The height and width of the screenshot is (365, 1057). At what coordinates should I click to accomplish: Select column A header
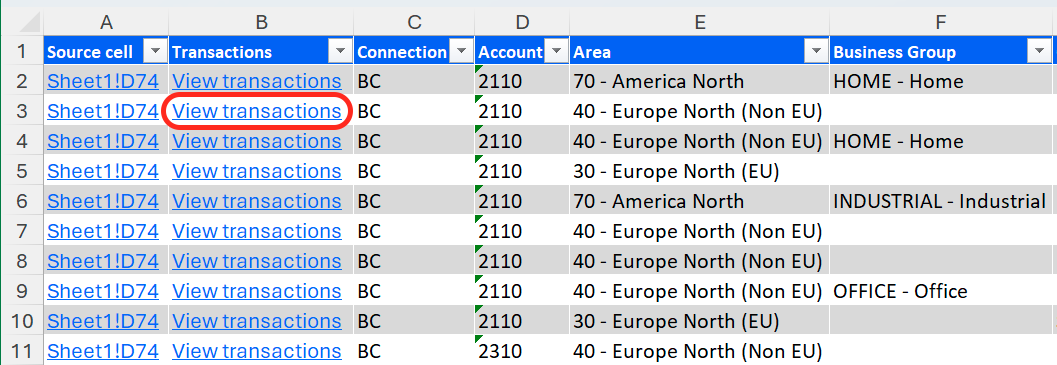(x=106, y=22)
